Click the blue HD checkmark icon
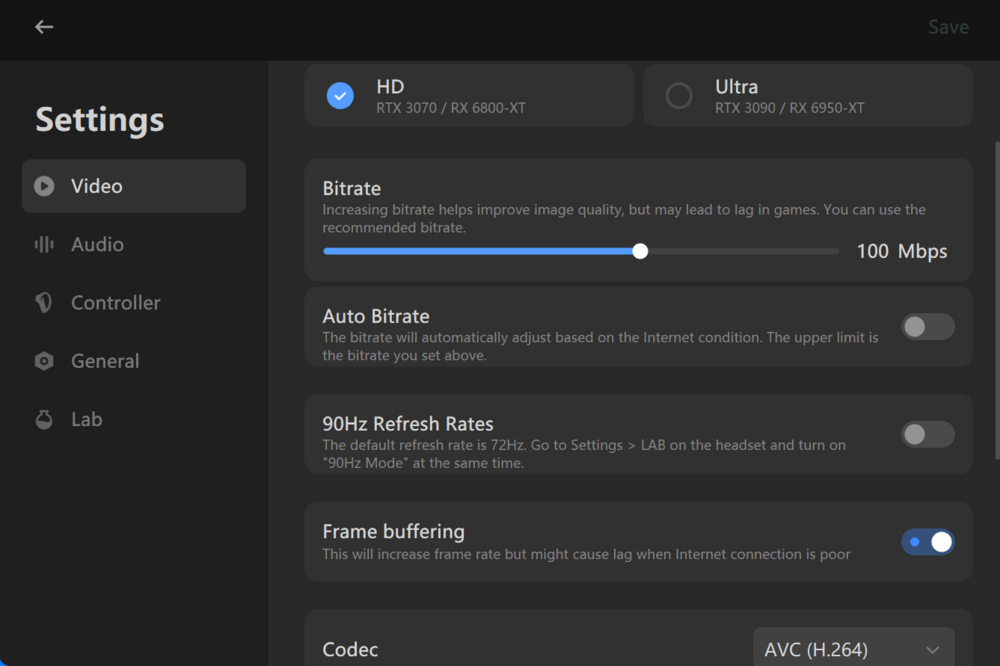Screen dimensions: 1000x666 click(340, 96)
